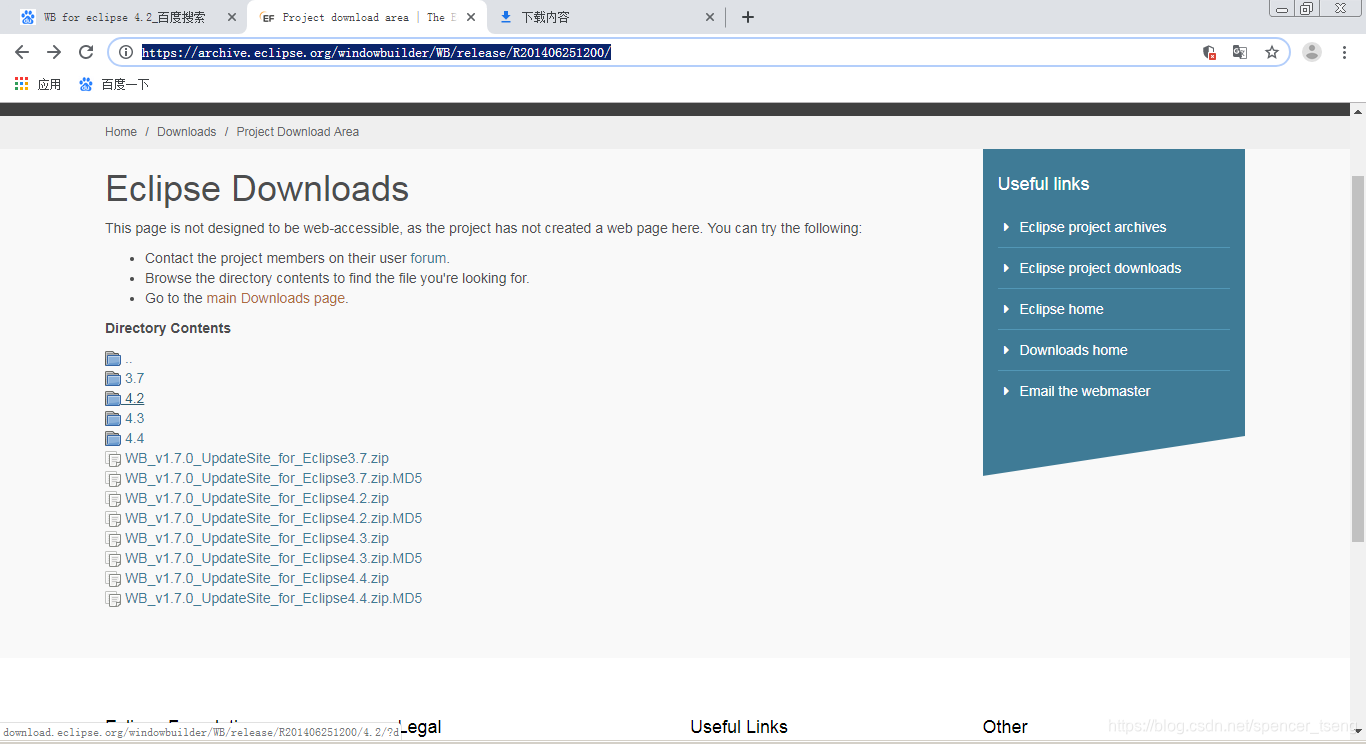The width and height of the screenshot is (1366, 744).
Task: Open a new tab with plus icon
Action: point(748,17)
